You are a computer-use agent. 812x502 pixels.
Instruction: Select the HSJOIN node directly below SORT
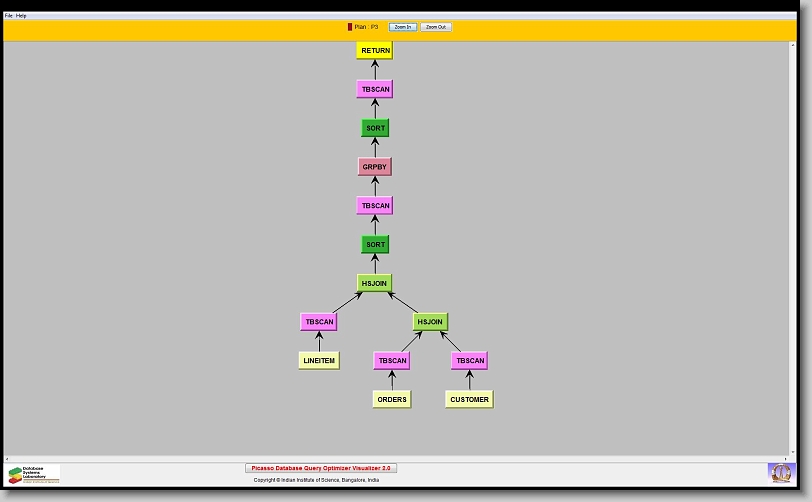click(375, 283)
